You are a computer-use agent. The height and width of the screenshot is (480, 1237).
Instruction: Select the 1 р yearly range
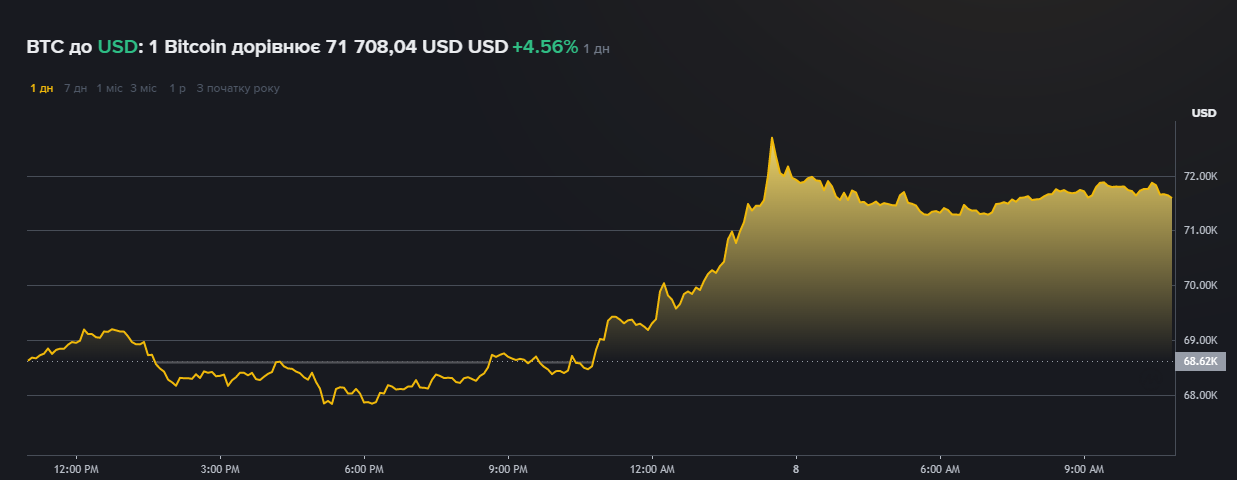[x=177, y=88]
